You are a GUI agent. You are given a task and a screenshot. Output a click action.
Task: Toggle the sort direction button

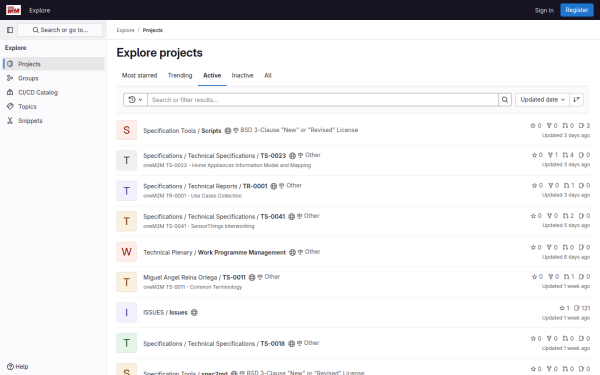click(576, 99)
